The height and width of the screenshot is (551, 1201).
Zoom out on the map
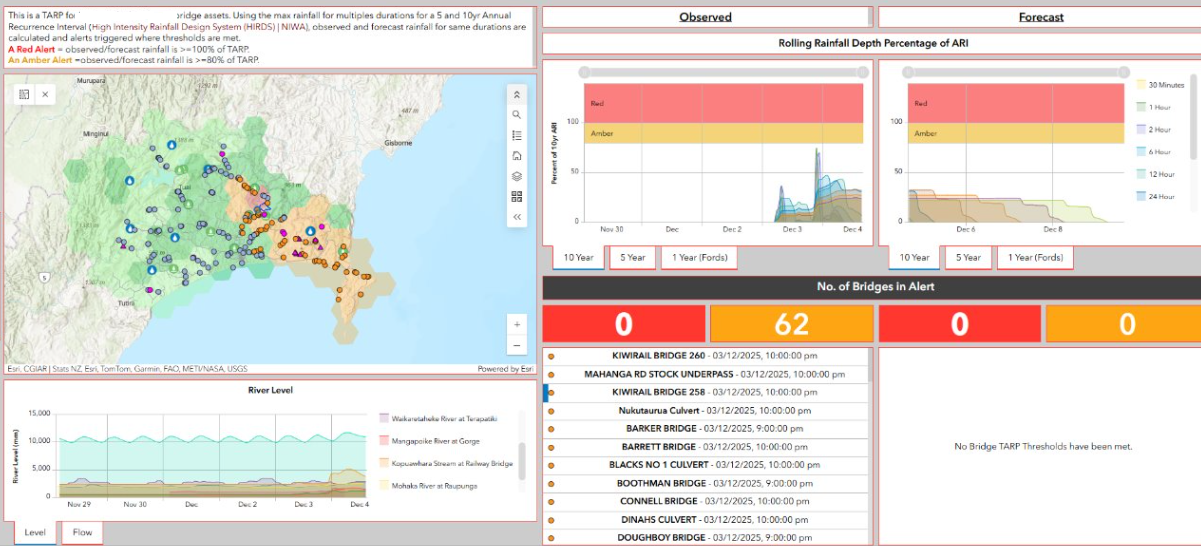coord(517,345)
